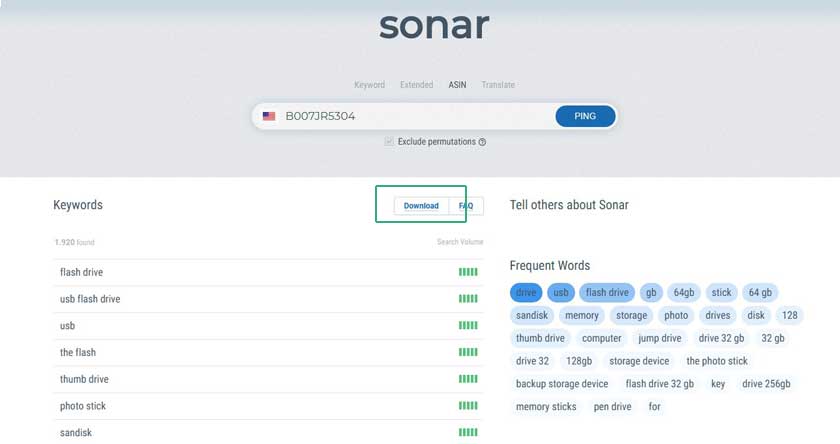This screenshot has width=840, height=444.
Task: Click the 'the photo stick' frequent word tag
Action: click(717, 361)
